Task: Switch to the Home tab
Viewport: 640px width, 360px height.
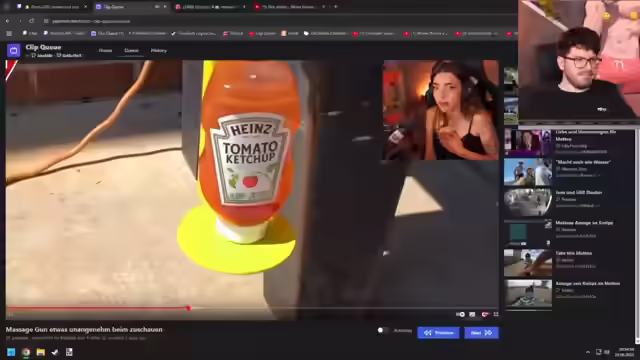Action: coord(105,51)
